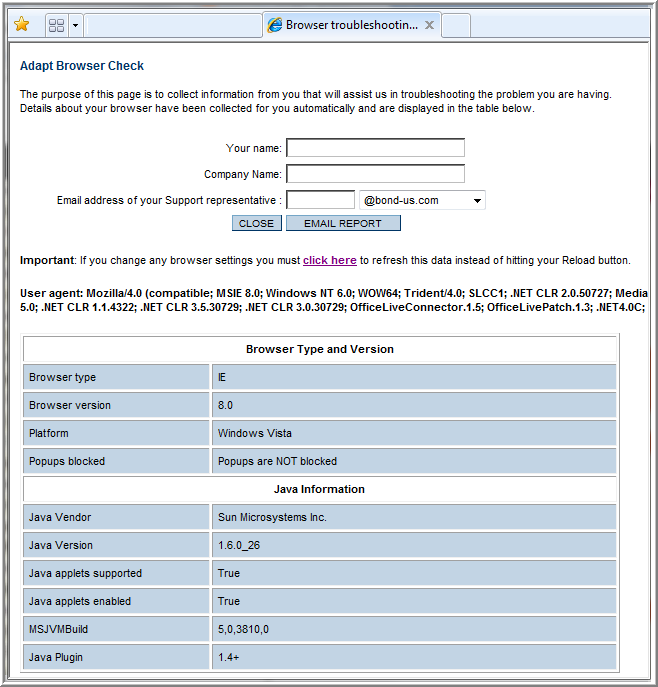
Task: Click the Support representative email field
Action: [x=320, y=200]
